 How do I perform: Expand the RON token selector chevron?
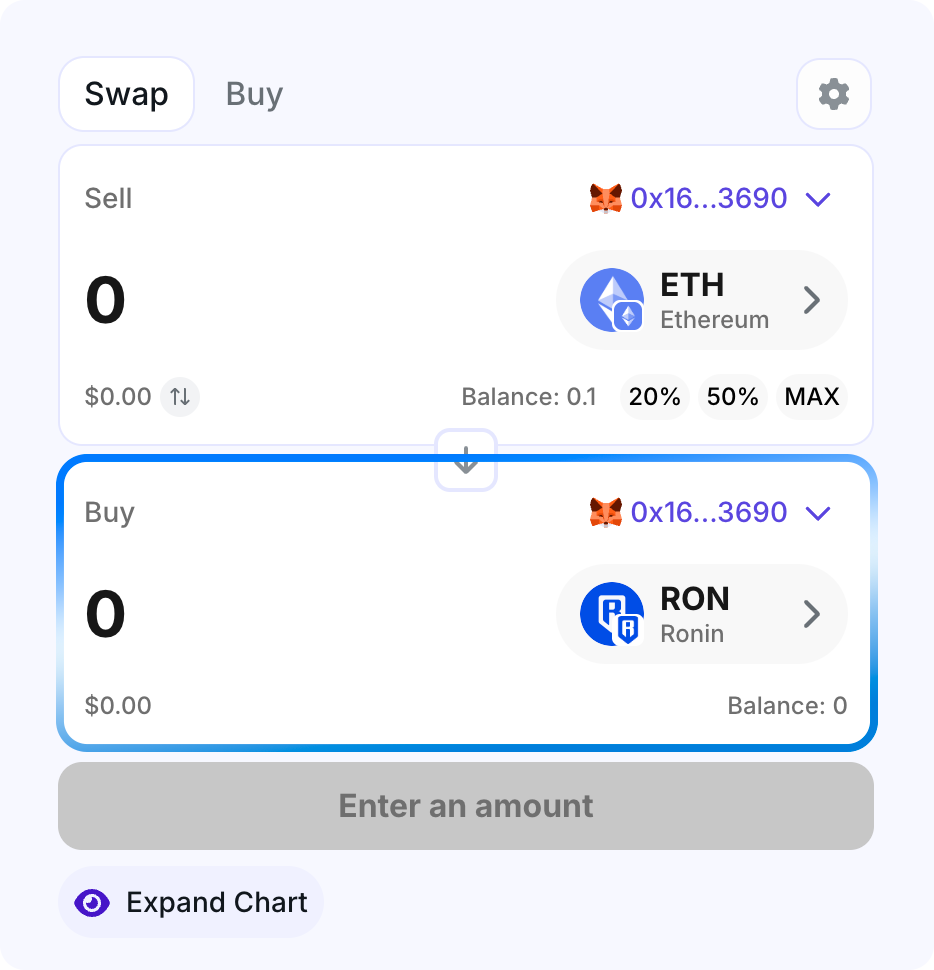pos(812,614)
